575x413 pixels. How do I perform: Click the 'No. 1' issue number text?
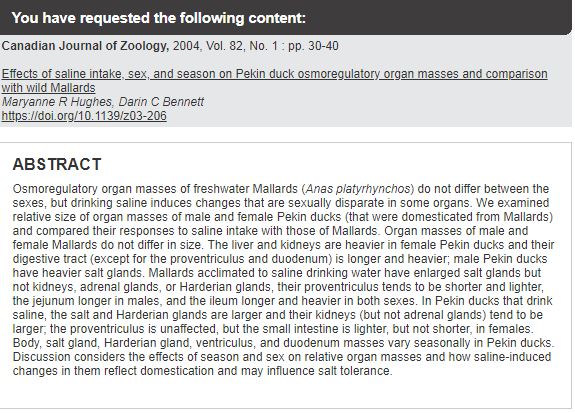(x=263, y=46)
